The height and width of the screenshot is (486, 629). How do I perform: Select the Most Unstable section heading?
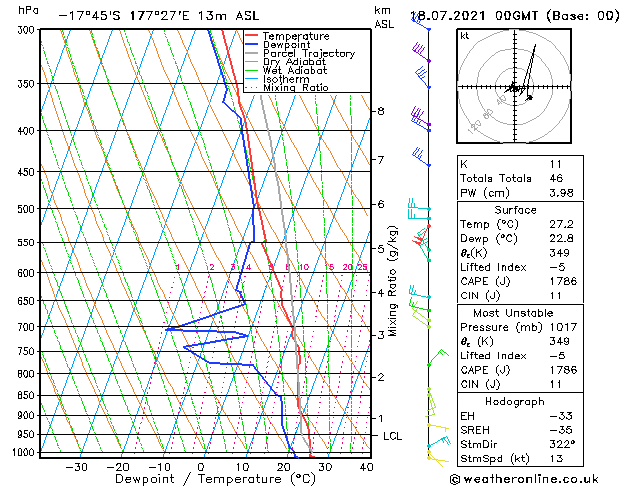coord(513,313)
